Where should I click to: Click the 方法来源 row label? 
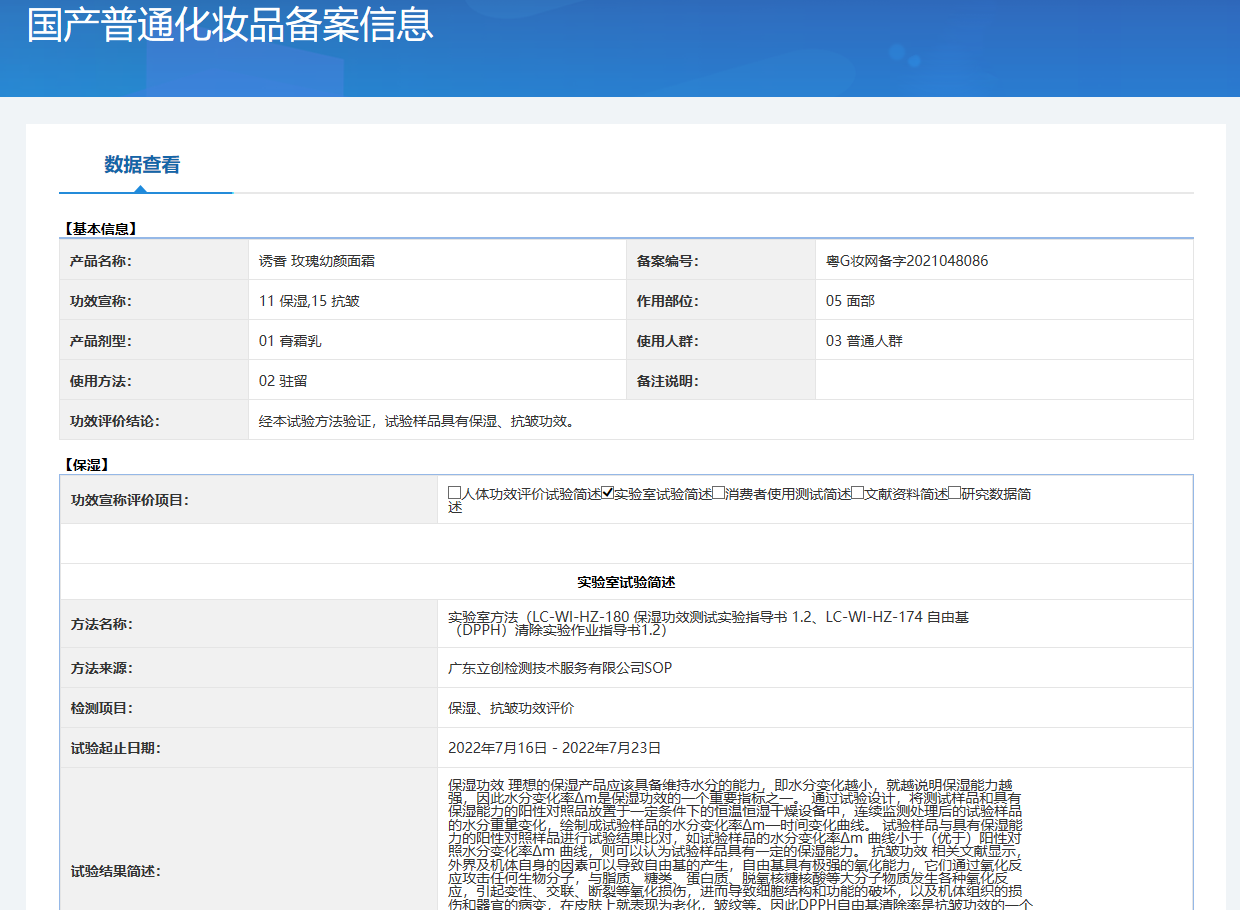click(x=101, y=668)
